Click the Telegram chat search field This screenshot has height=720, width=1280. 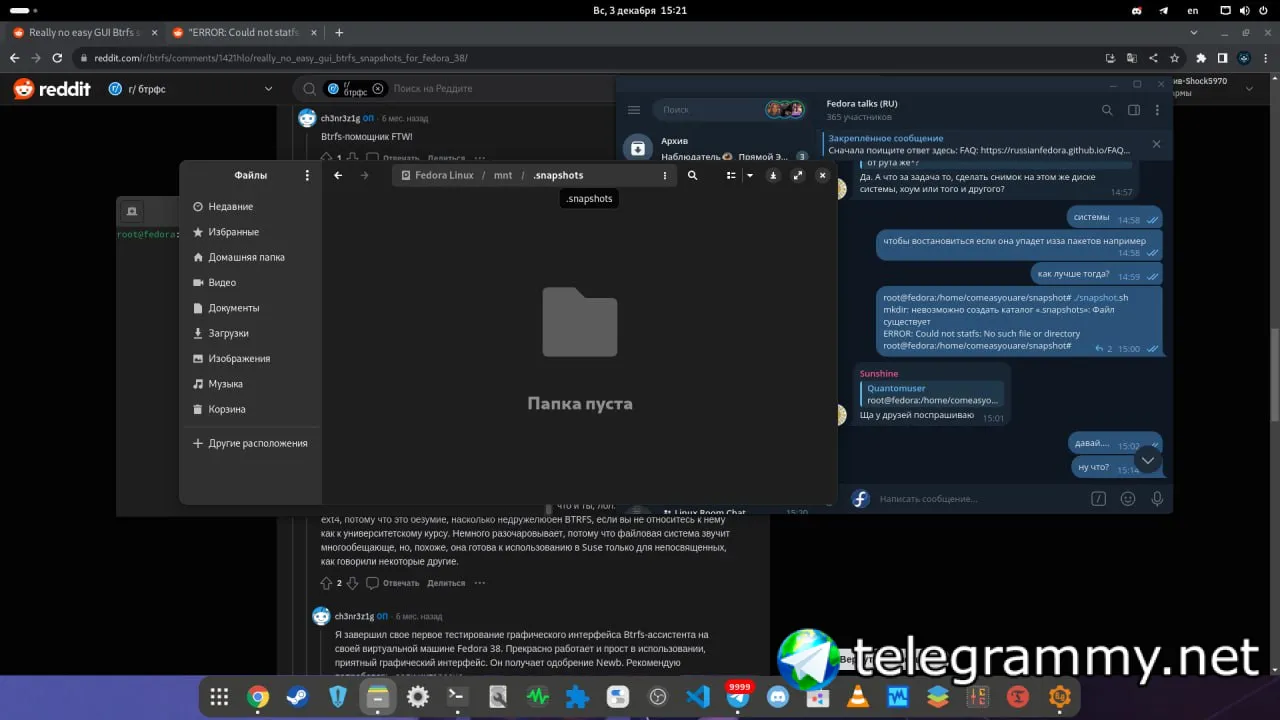click(730, 110)
